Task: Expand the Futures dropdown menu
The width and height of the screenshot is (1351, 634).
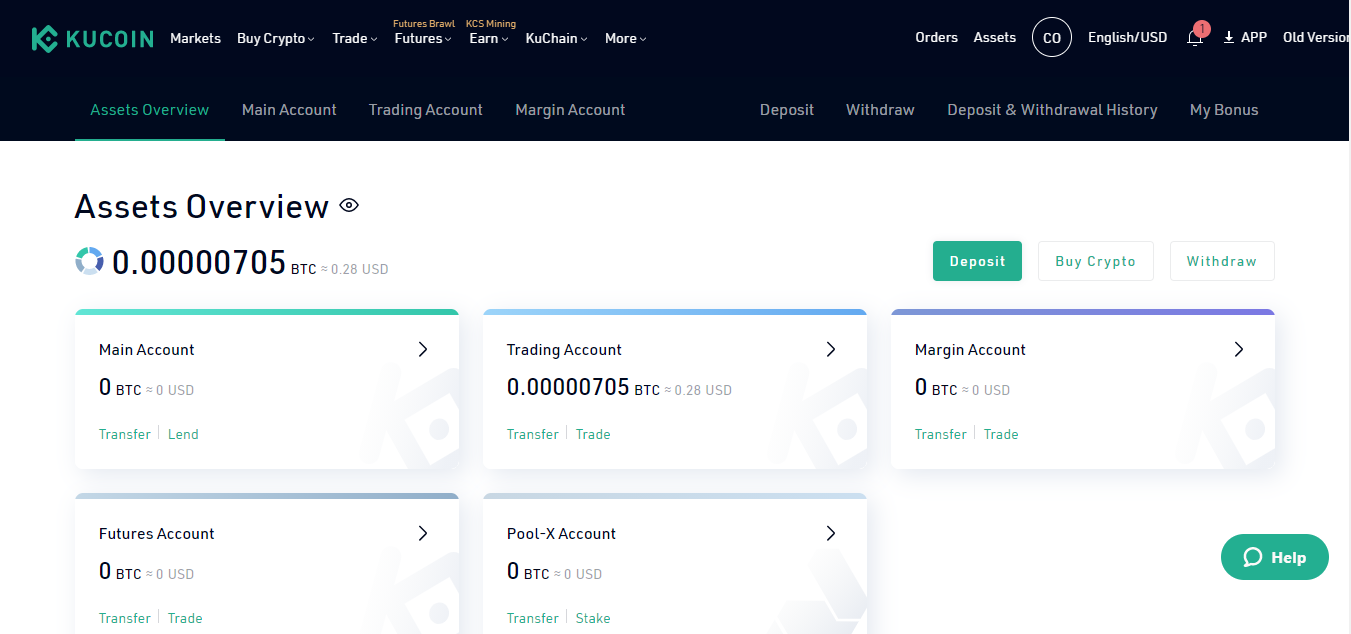Action: tap(422, 38)
